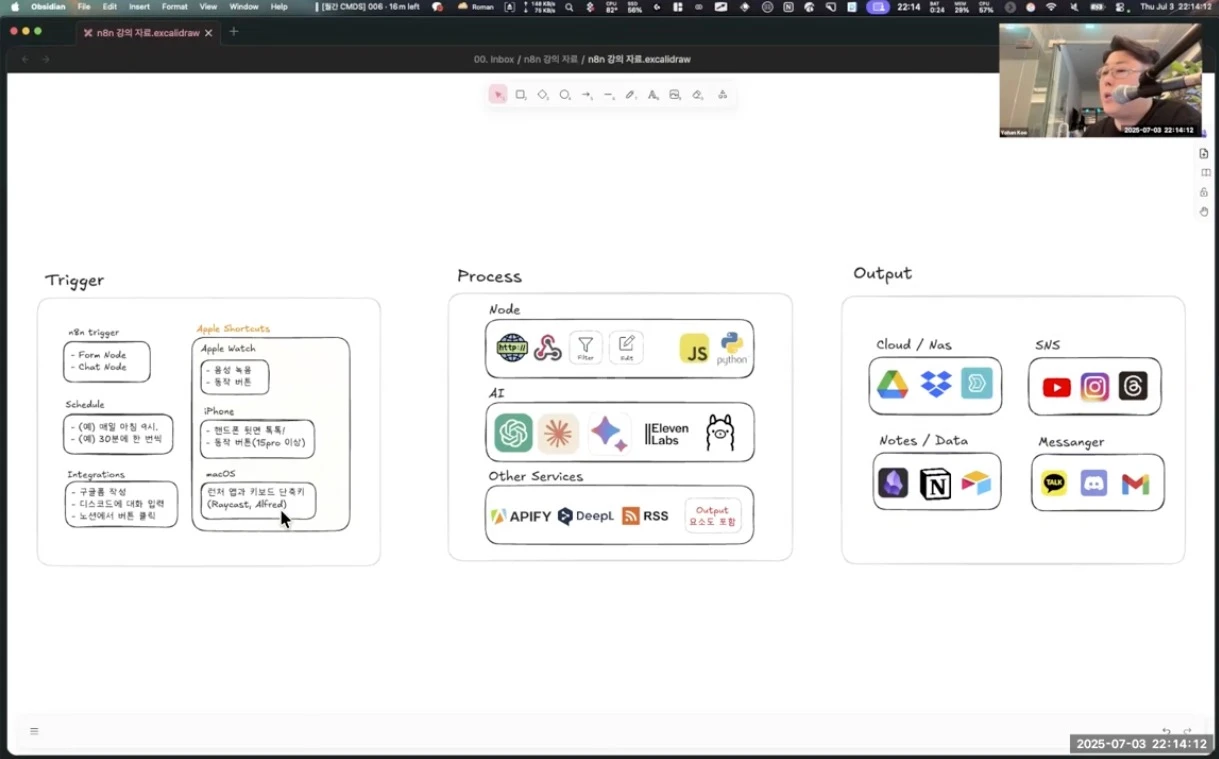
Task: Choose the Insert Image tool
Action: pyautogui.click(x=675, y=95)
